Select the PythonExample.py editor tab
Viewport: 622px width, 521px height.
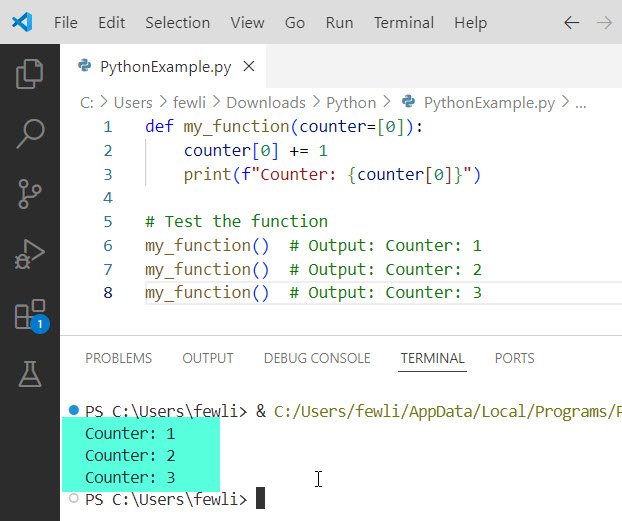pos(163,66)
